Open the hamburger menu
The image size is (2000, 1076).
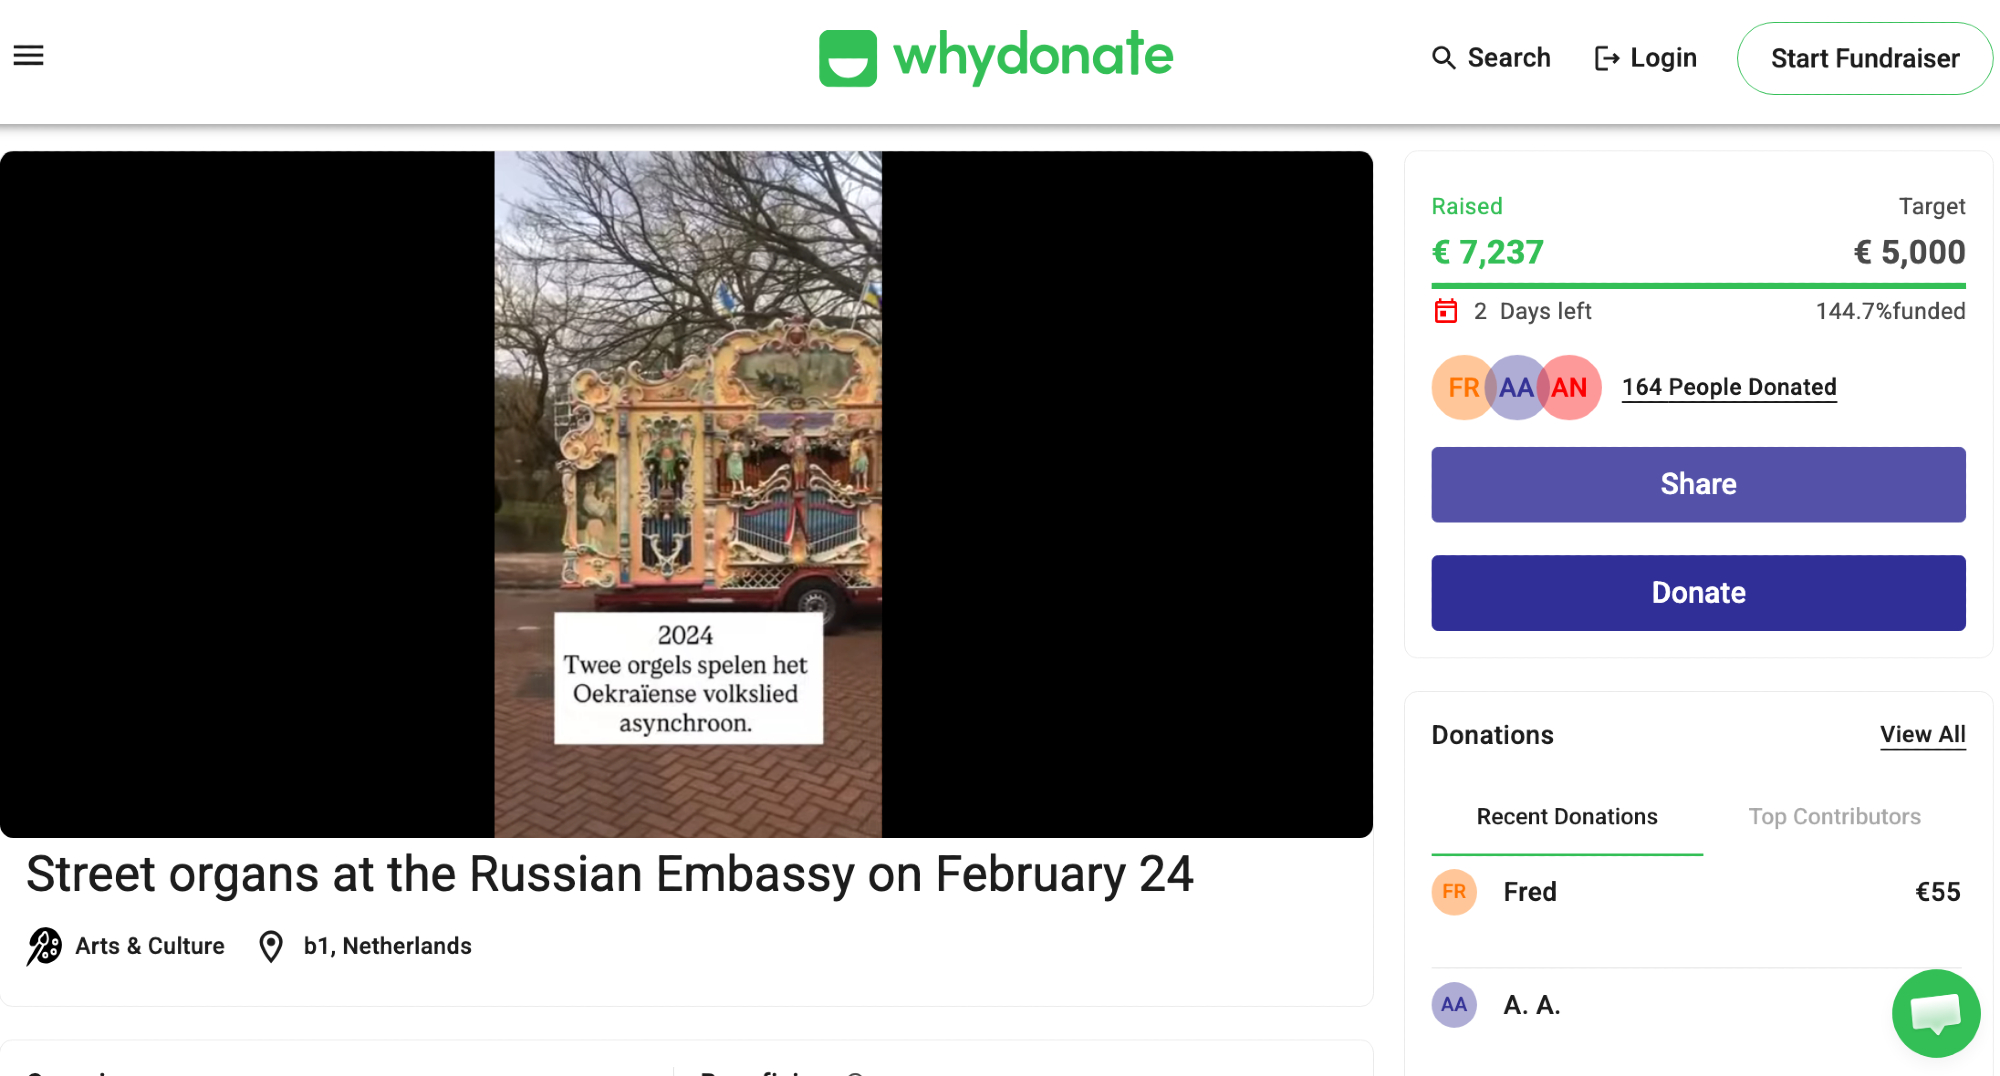click(x=28, y=56)
